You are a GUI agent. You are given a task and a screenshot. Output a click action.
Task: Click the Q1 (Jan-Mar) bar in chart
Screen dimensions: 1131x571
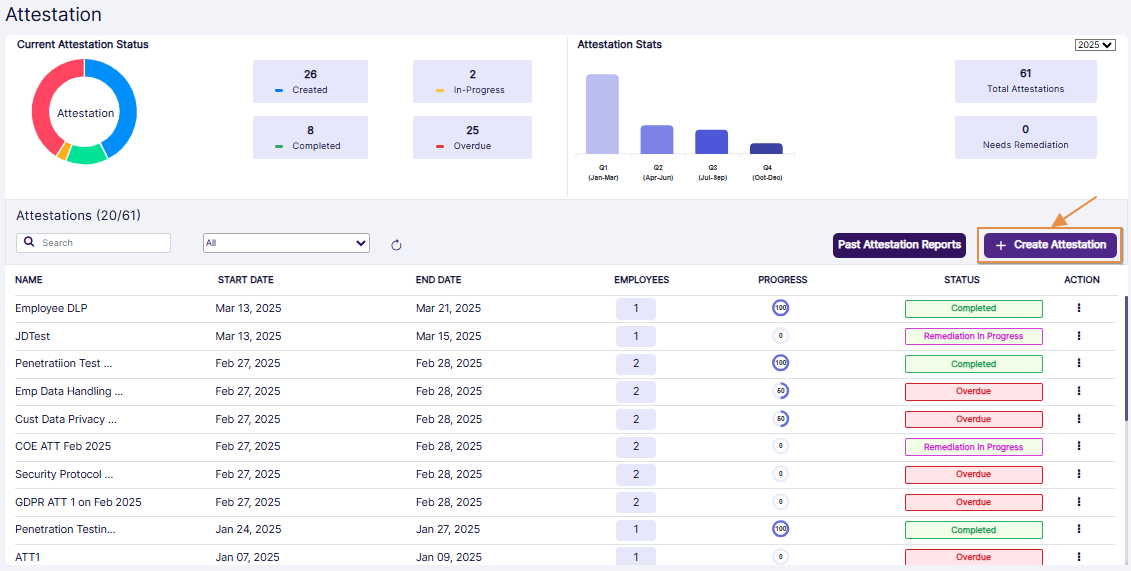[602, 114]
